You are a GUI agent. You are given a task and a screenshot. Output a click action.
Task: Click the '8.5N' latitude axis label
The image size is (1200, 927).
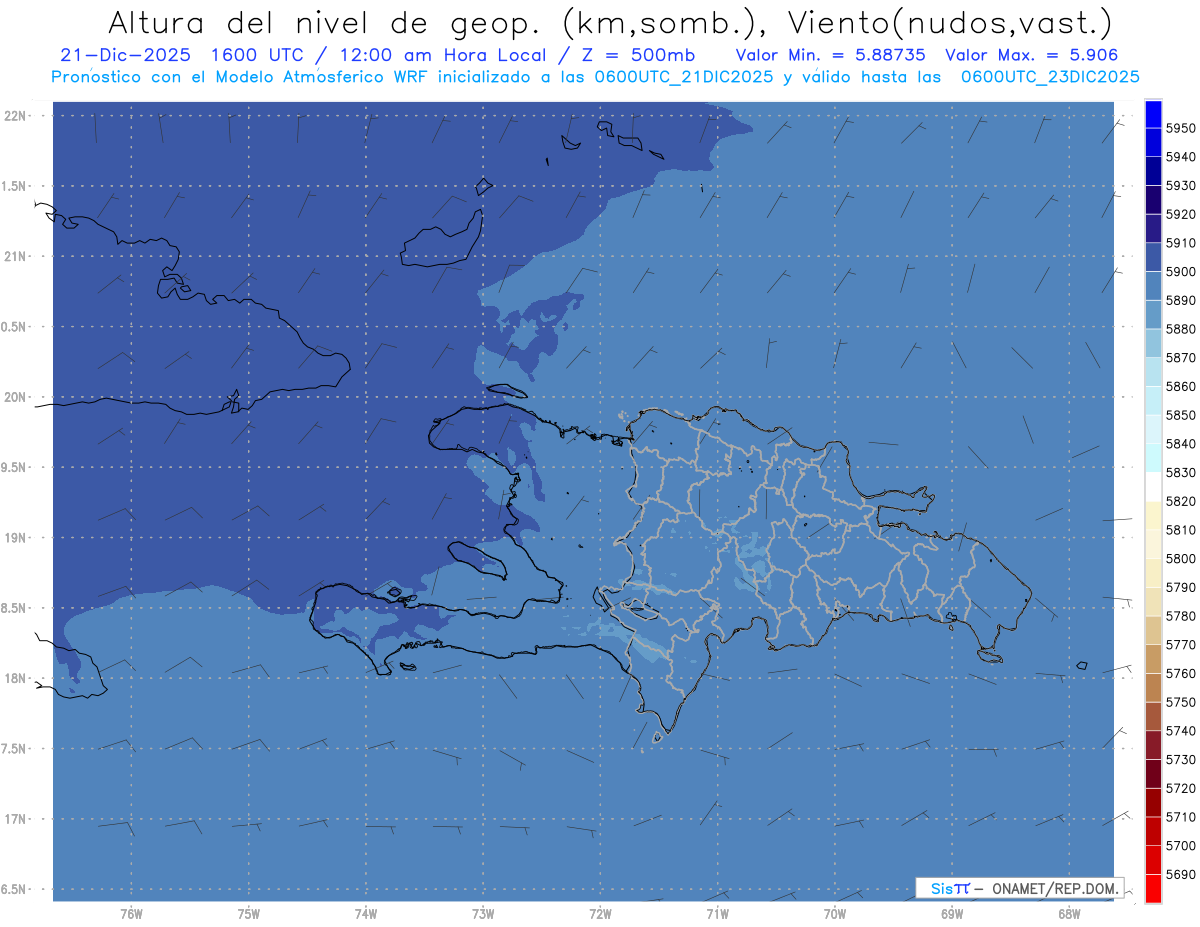(15, 608)
